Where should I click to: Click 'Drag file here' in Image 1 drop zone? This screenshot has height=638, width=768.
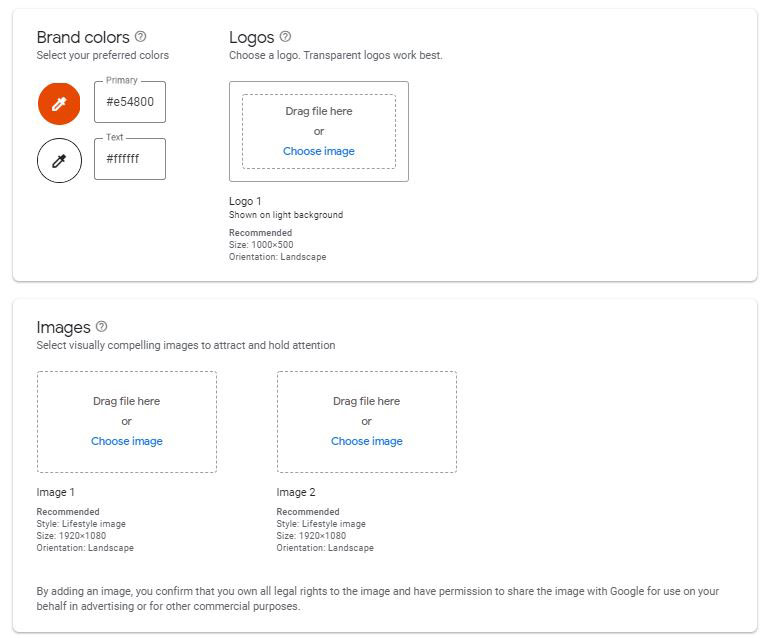(x=126, y=401)
